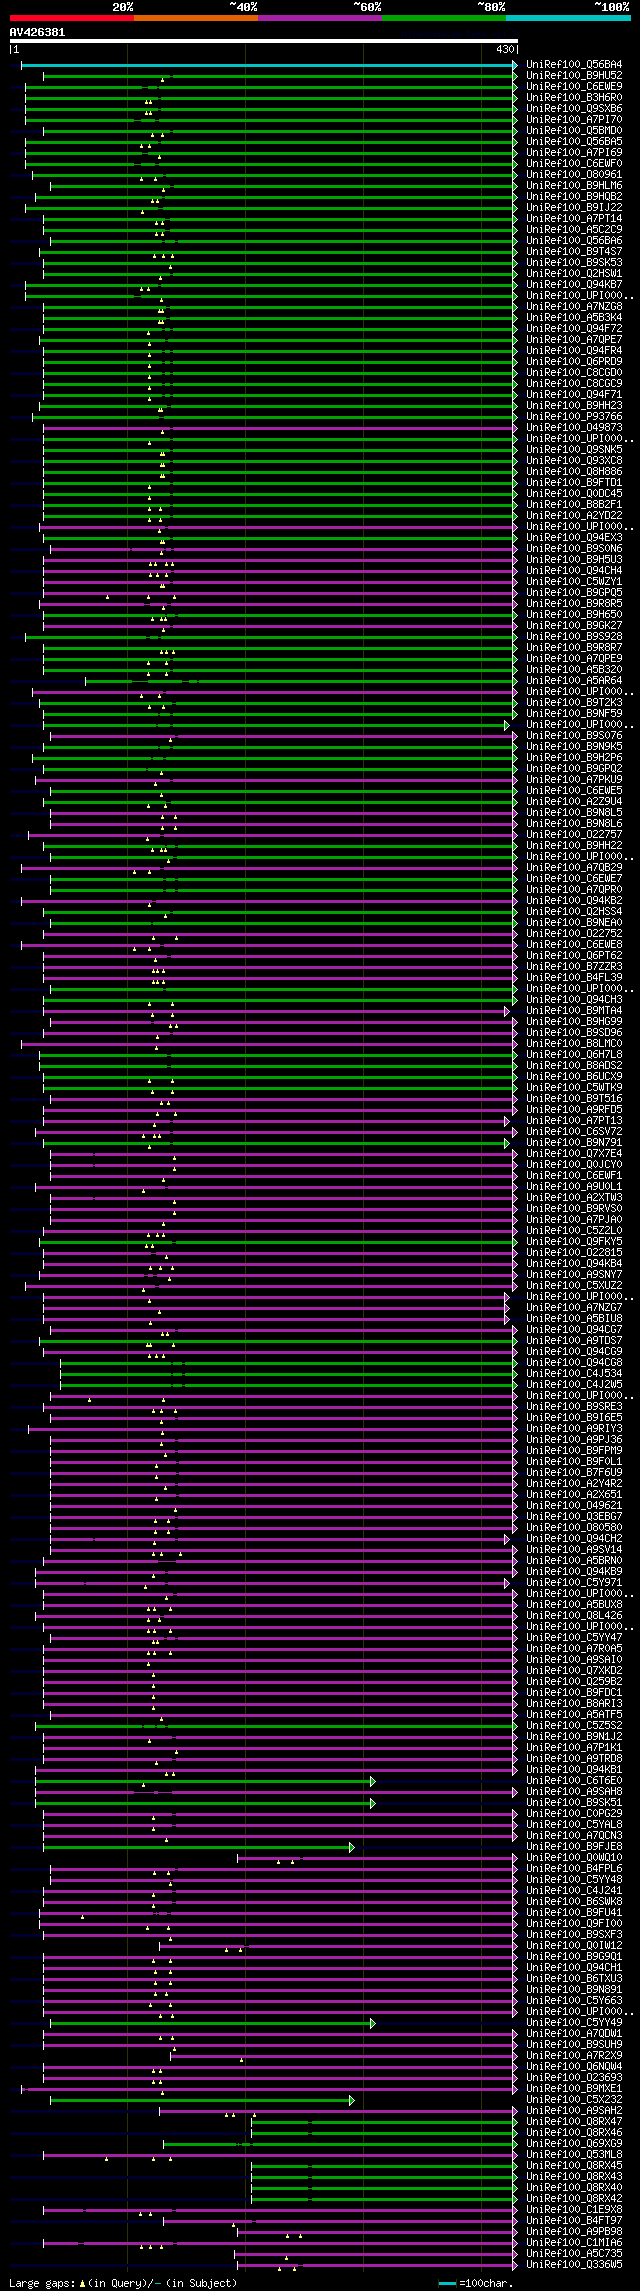Screen dimensions: 640x2291
Task: Select UniRef100_C4J534 label
Action: [574, 1374]
